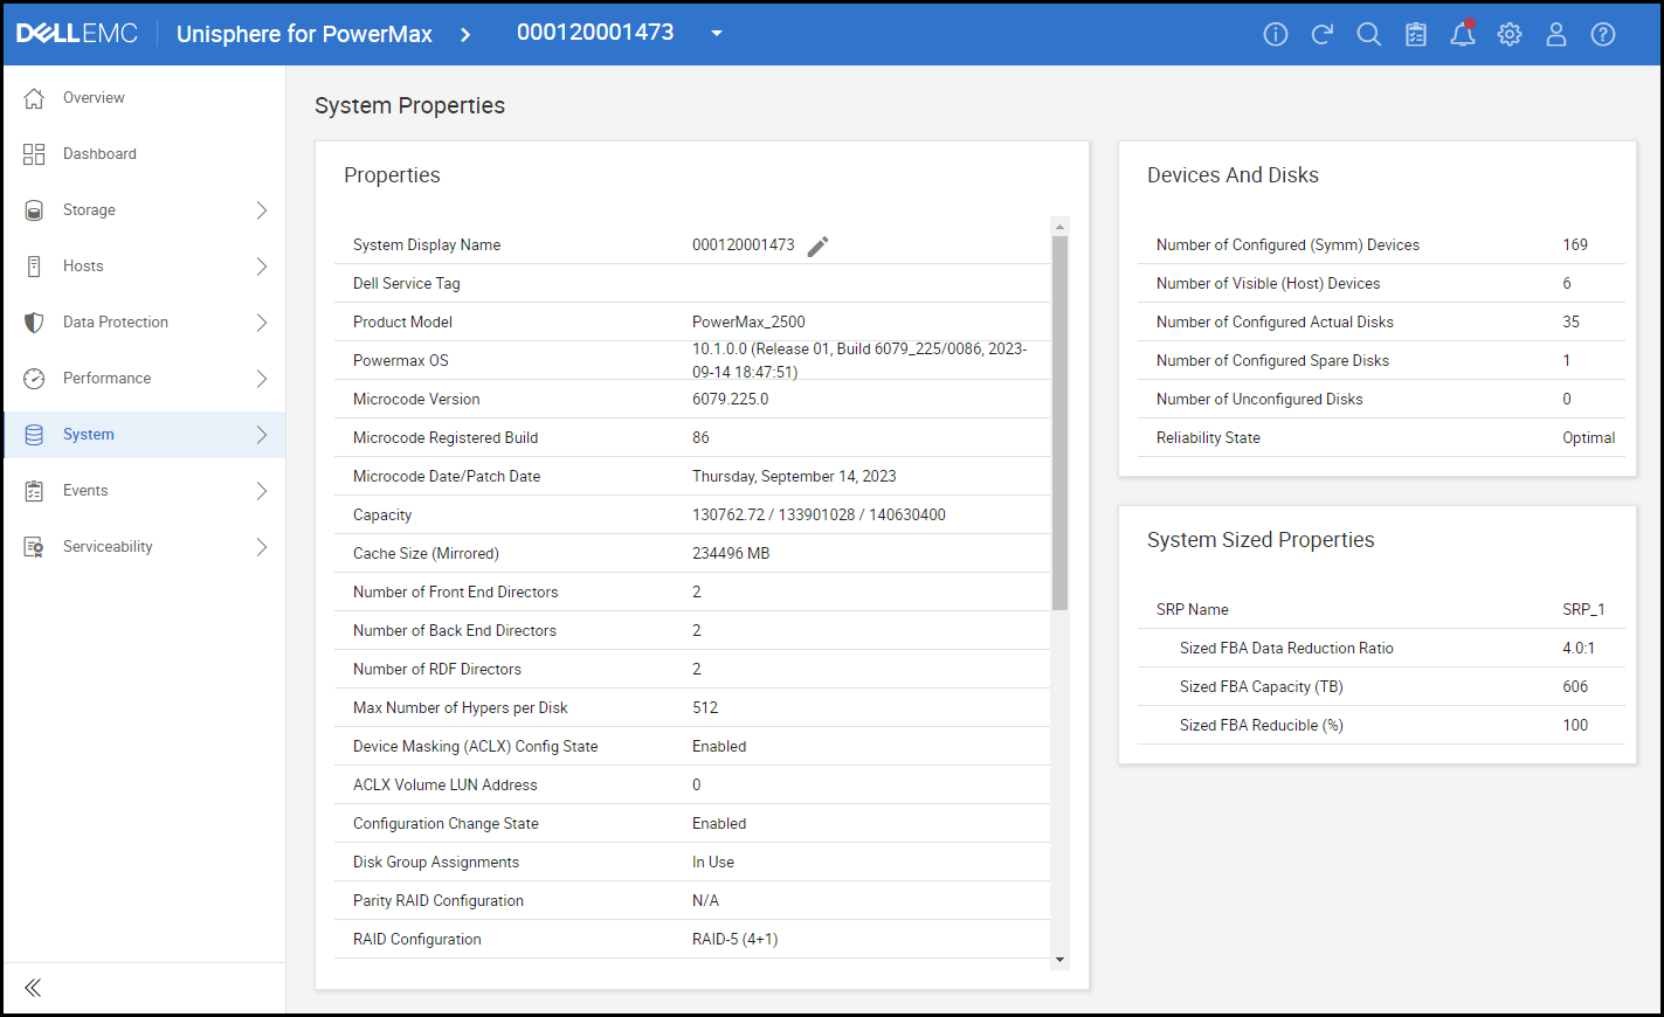Open the user profile icon

(1556, 34)
